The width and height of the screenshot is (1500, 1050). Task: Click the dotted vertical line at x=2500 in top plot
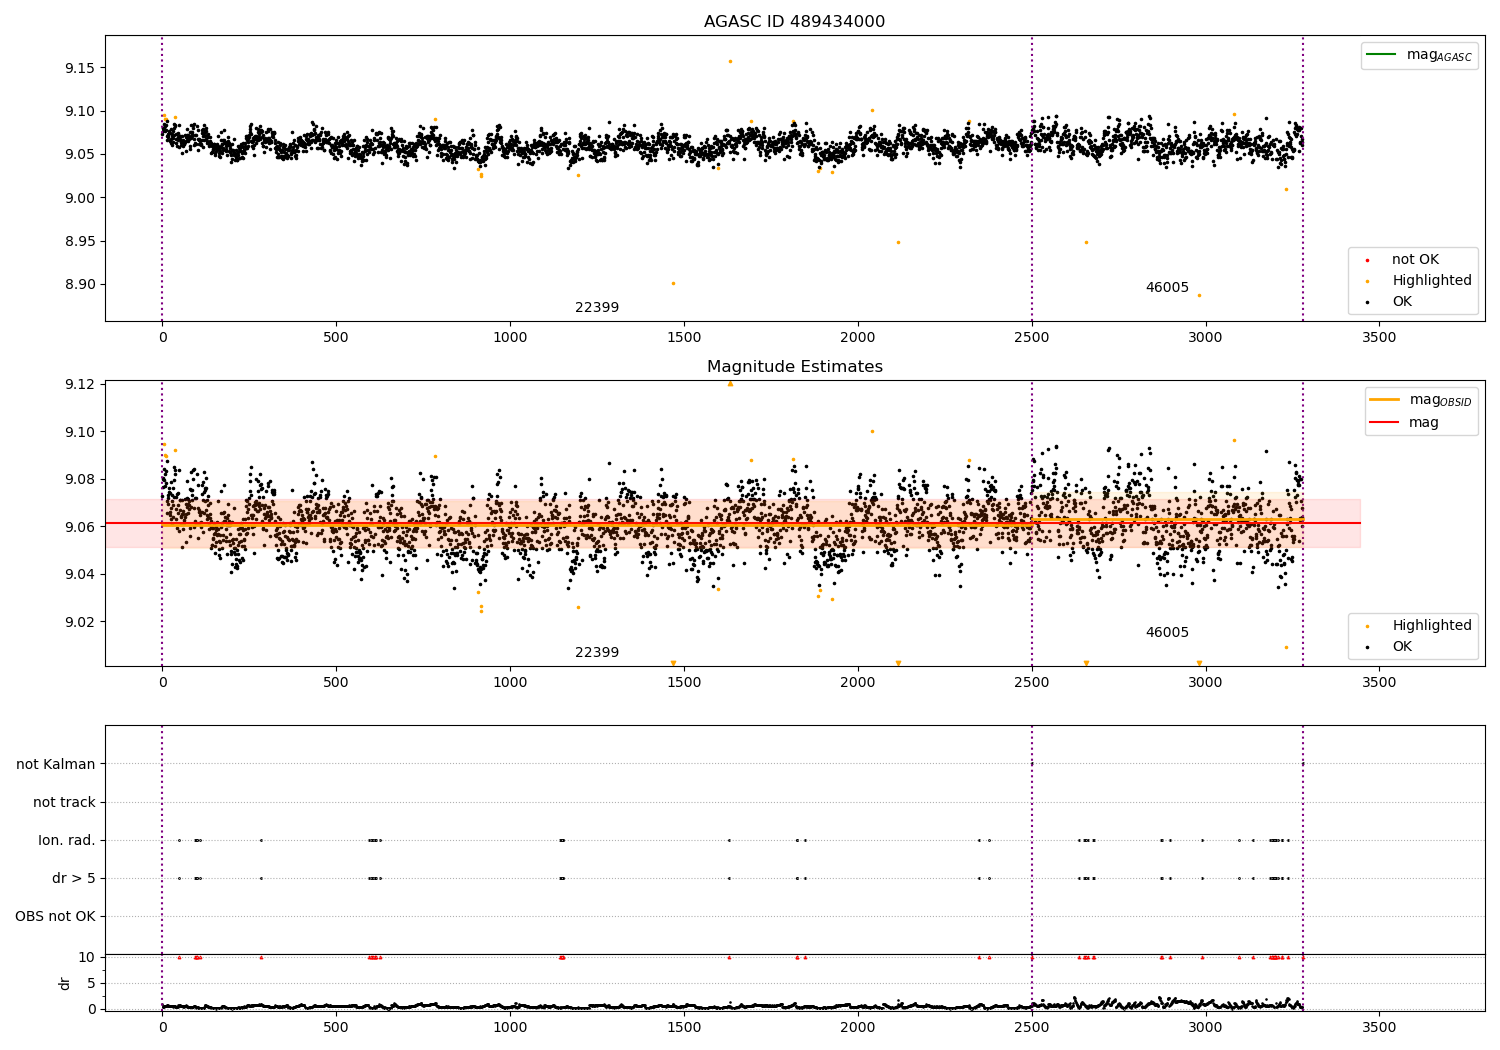click(1032, 178)
